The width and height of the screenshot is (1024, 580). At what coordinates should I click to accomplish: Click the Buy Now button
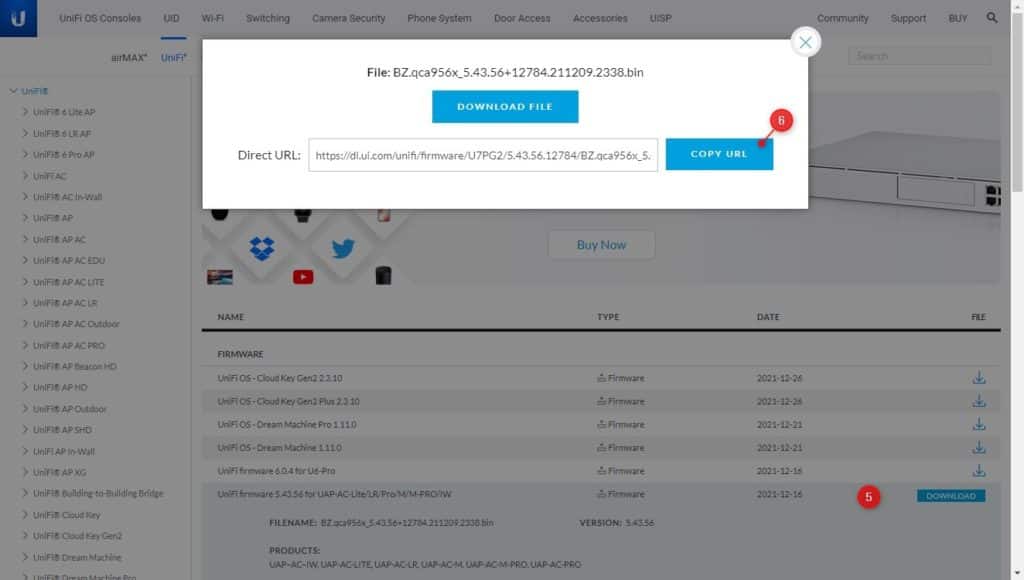[x=601, y=245]
